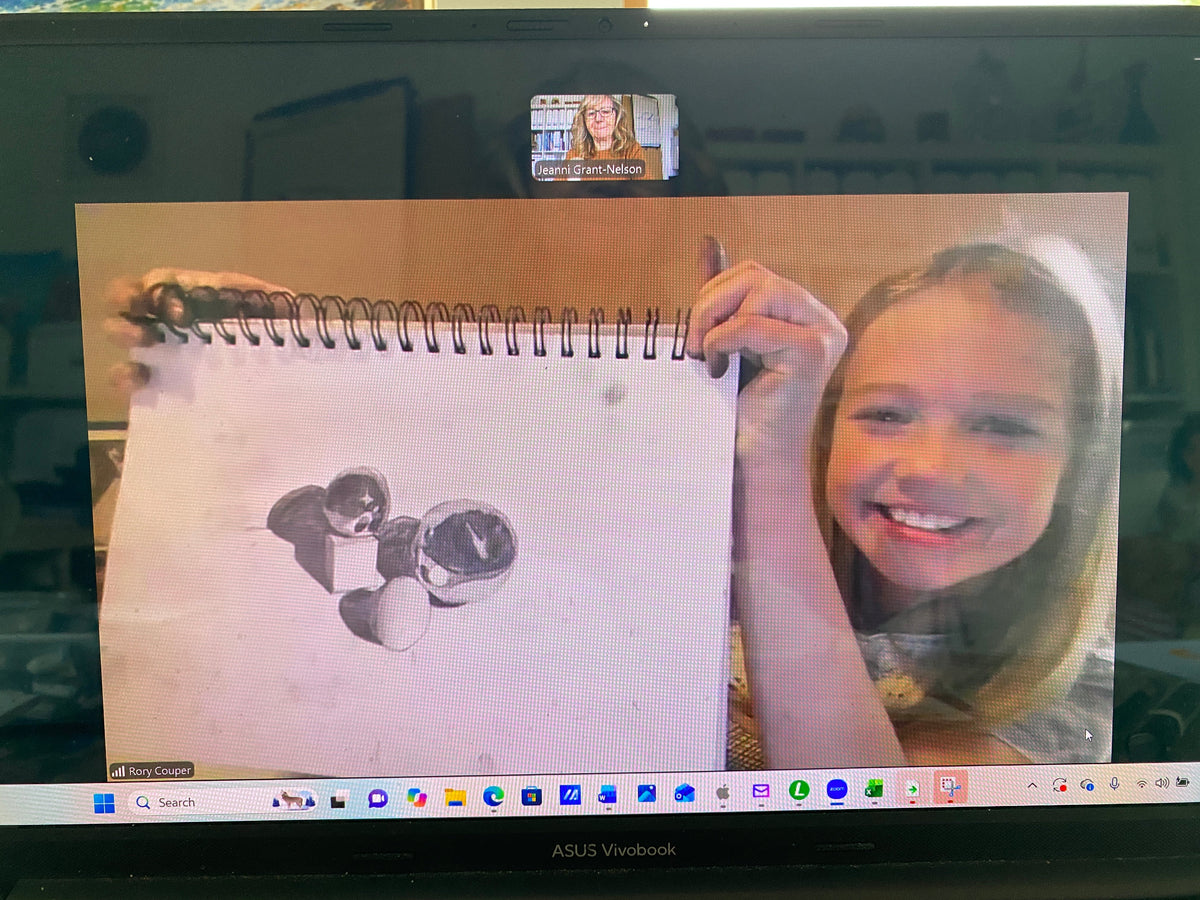Click the microphone tray icon

tap(1114, 784)
